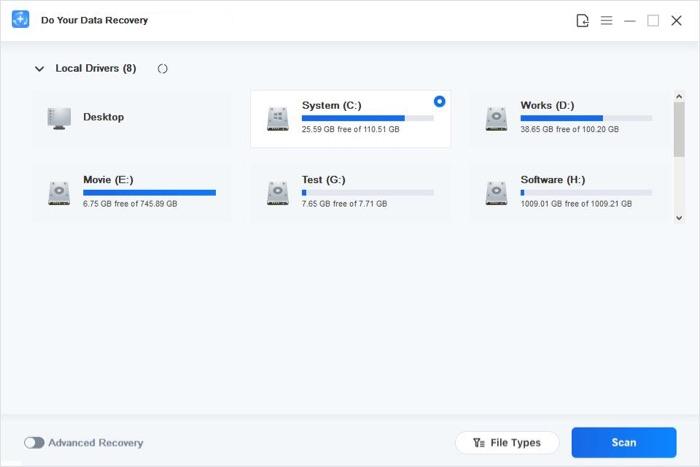Click '7.65 GB free of 7.71 GB' text
Screen dimensions: 700x467
click(x=344, y=204)
